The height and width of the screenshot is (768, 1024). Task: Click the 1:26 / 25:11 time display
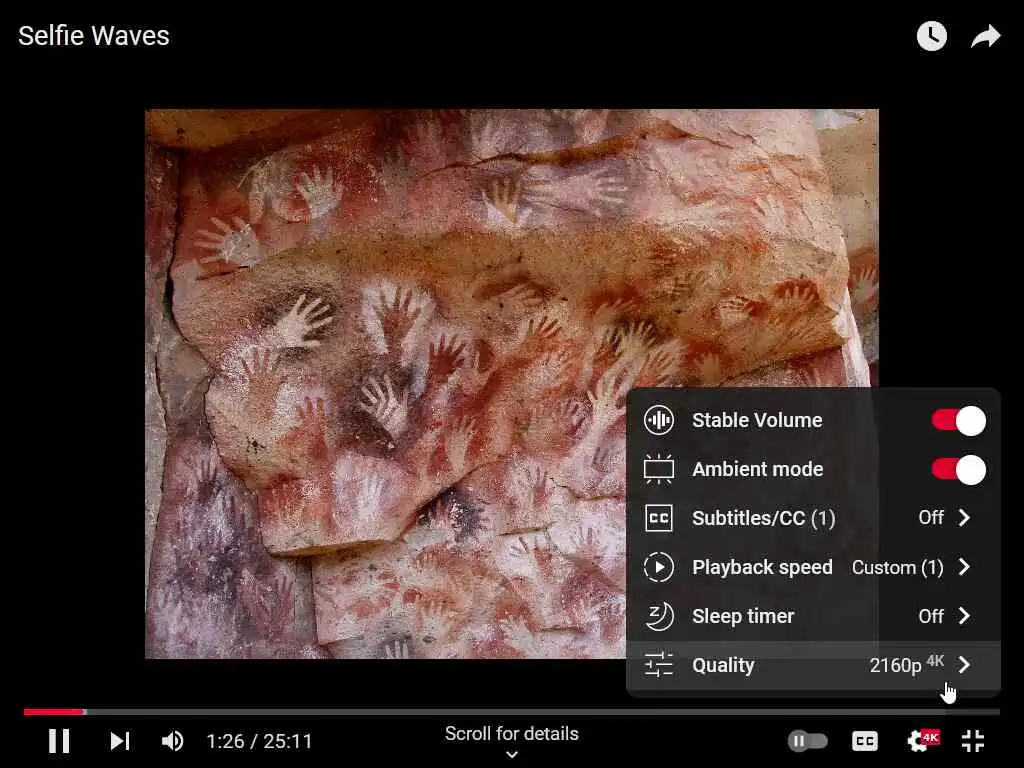(259, 741)
